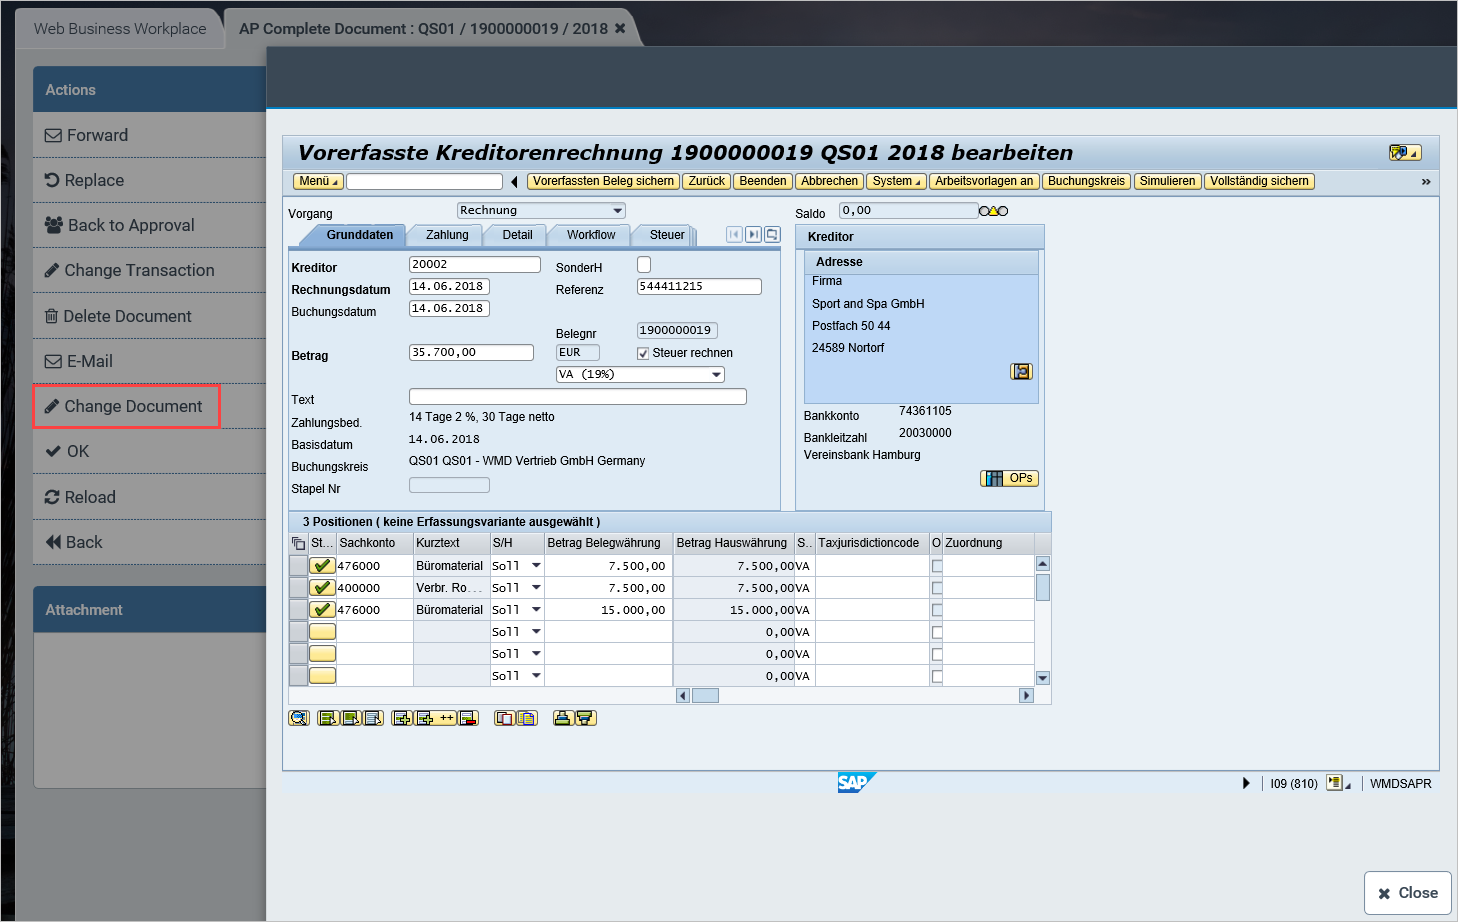This screenshot has height=922, width=1458.
Task: Switch to the Zahlung tab
Action: click(x=447, y=235)
